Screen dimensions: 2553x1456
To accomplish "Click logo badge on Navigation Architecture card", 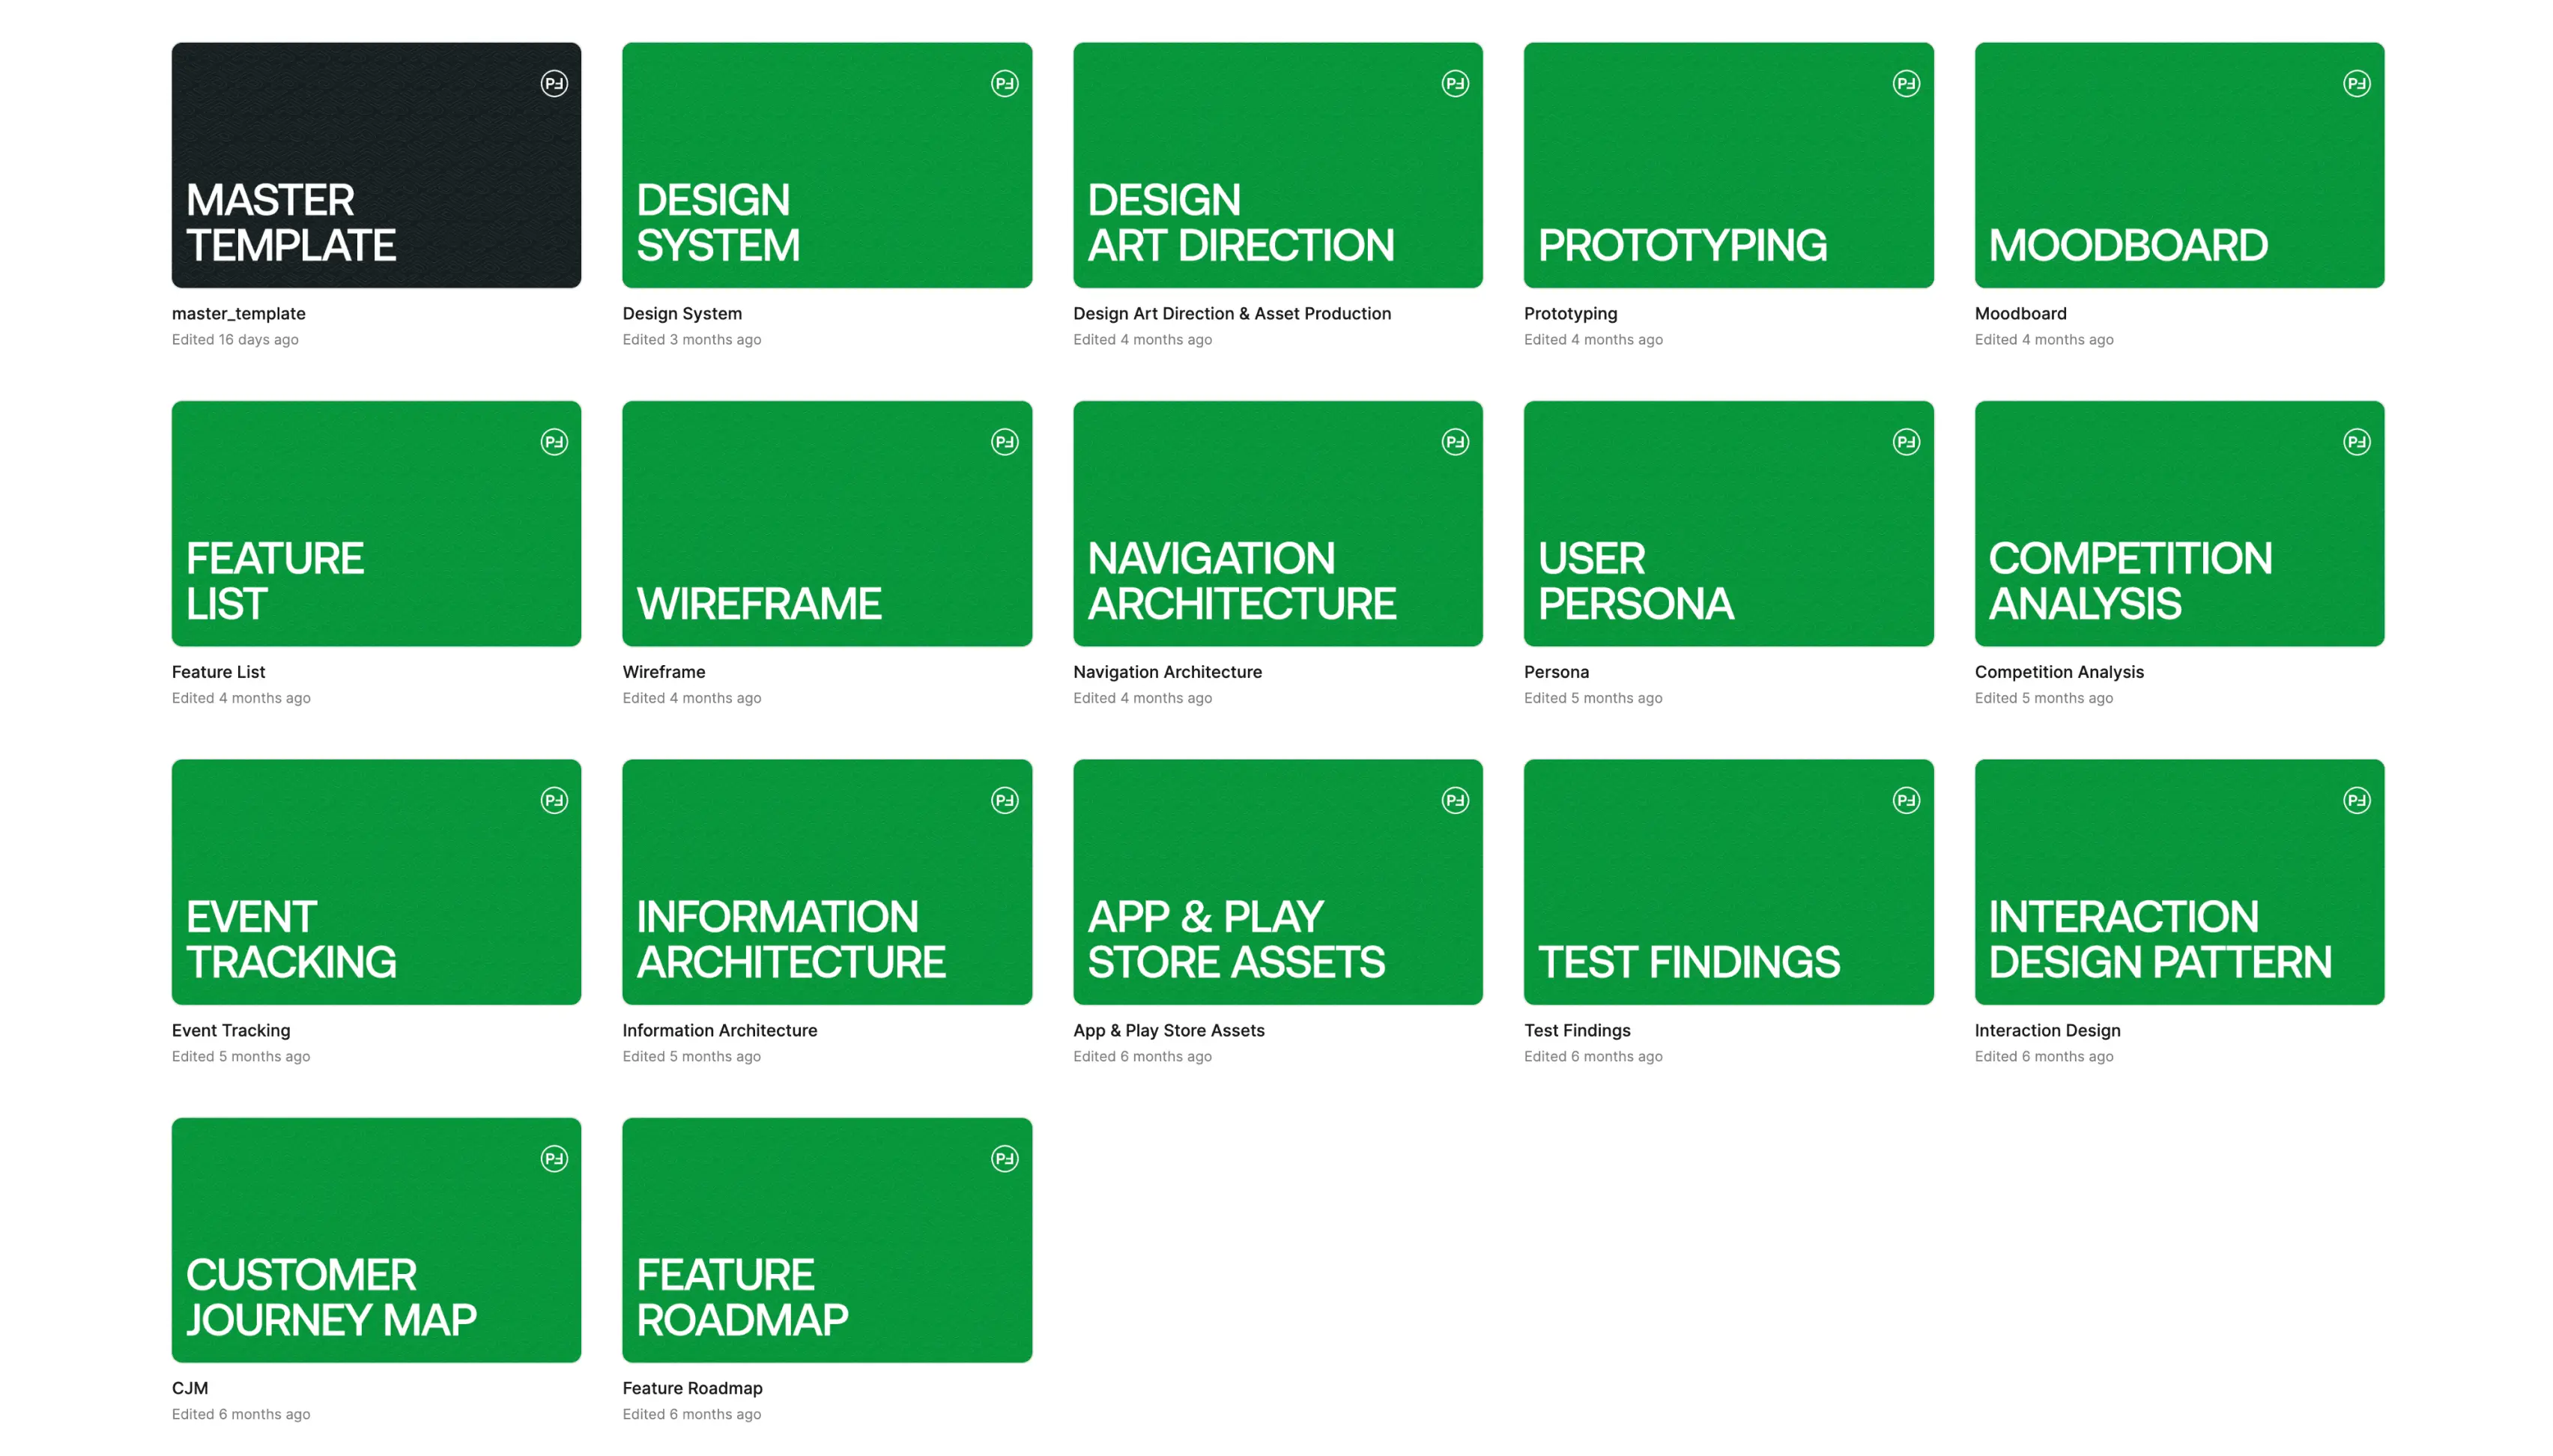I will (x=1455, y=442).
